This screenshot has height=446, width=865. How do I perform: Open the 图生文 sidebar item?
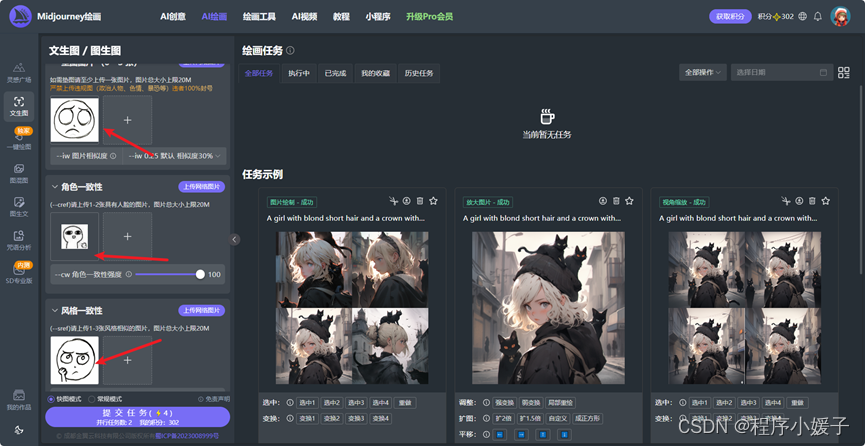pos(19,206)
